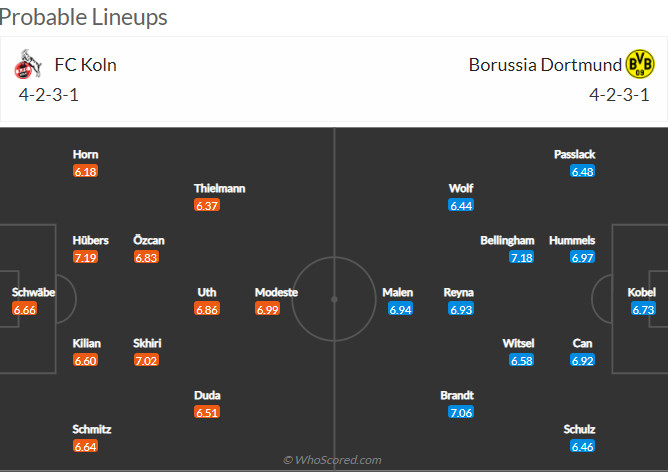Open the Borussia Dortmund team link
The height and width of the screenshot is (472, 668).
point(545,65)
